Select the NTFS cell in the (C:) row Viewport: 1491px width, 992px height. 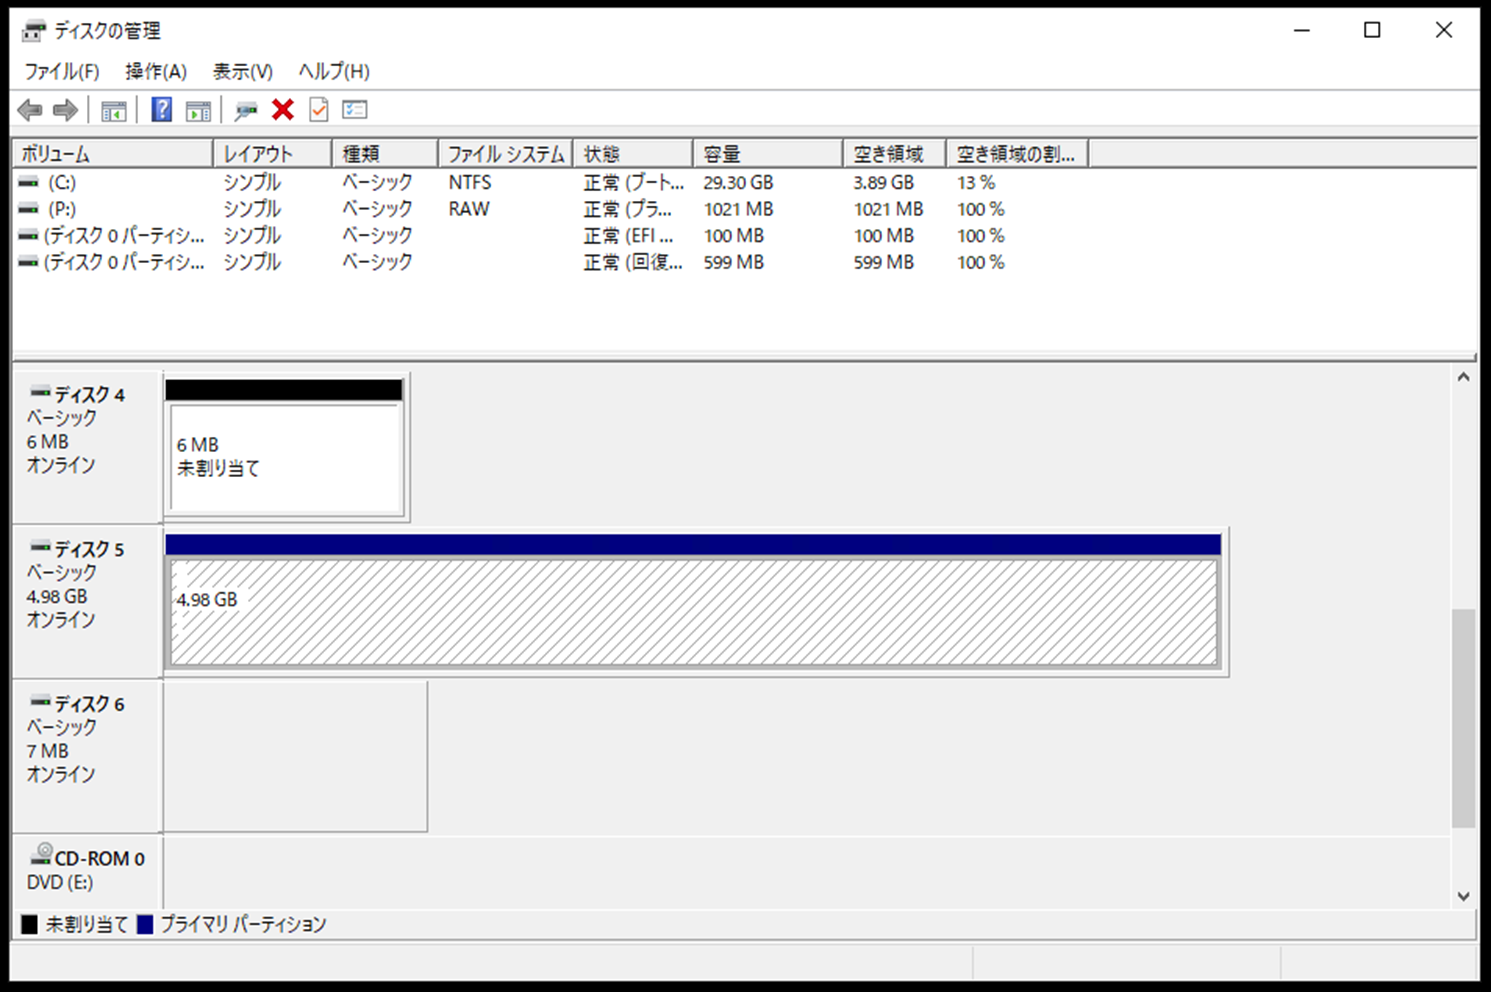coord(470,182)
